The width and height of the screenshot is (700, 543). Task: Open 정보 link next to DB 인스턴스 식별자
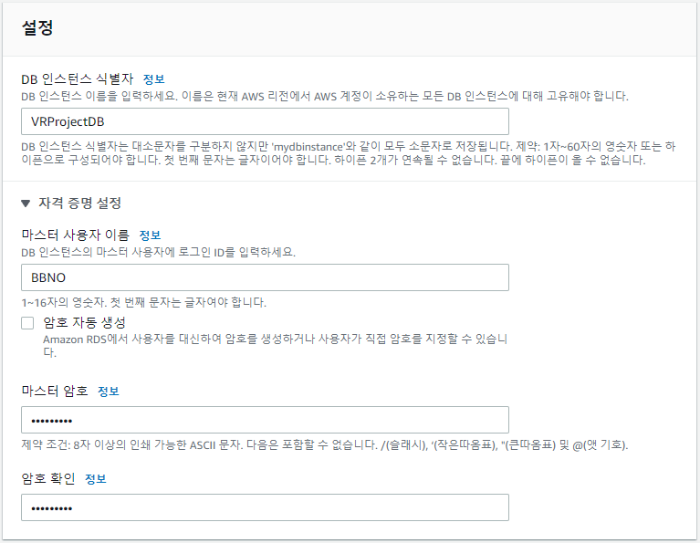(x=154, y=79)
